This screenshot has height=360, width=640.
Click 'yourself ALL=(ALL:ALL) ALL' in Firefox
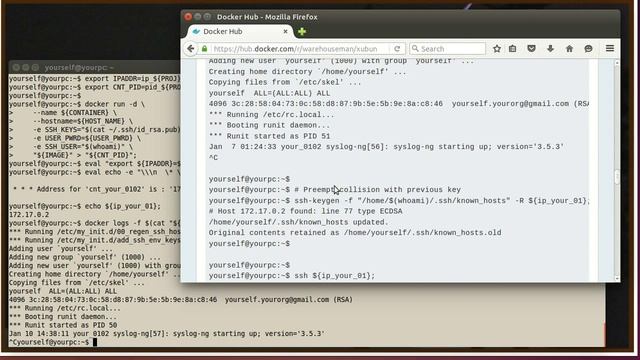point(269,93)
